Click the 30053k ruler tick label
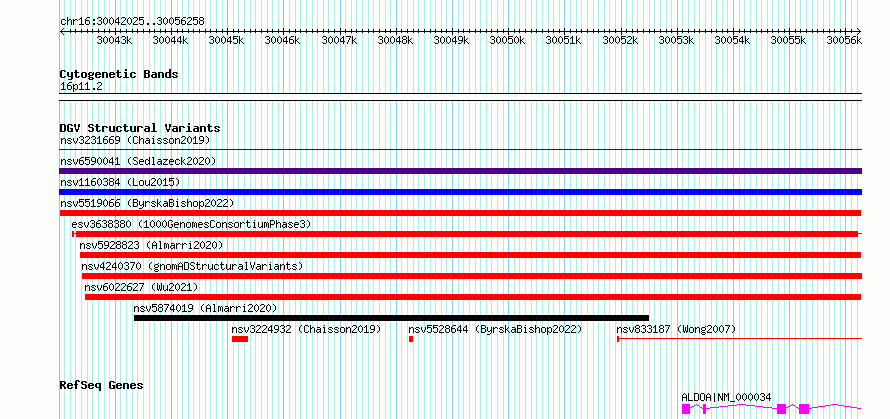This screenshot has width=890, height=419. (677, 40)
